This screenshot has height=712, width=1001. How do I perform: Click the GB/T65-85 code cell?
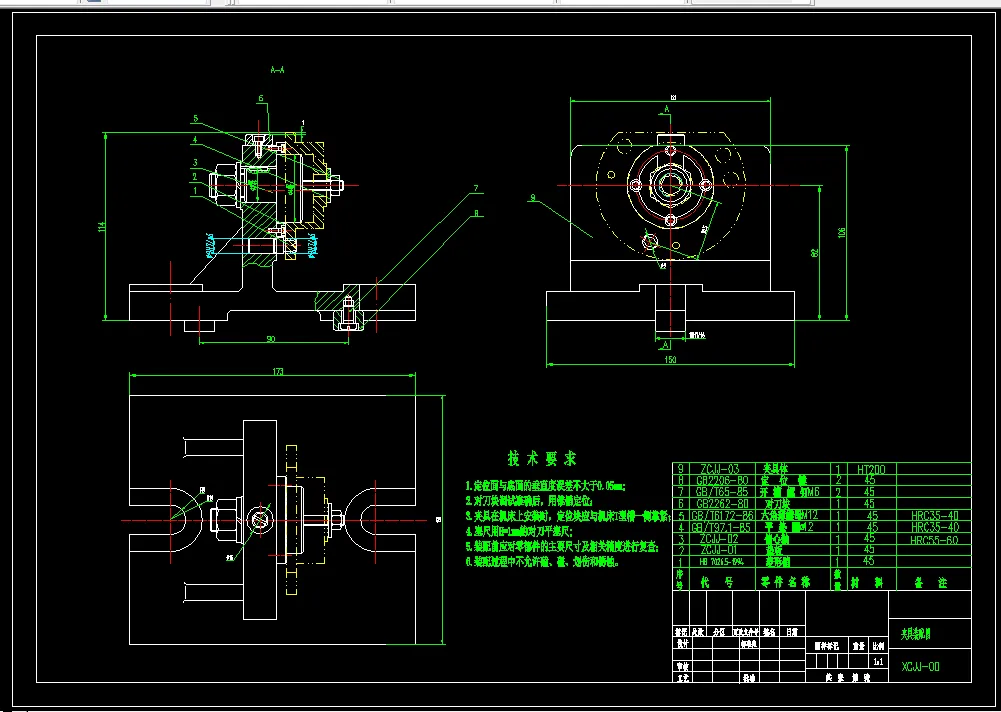[x=721, y=492]
